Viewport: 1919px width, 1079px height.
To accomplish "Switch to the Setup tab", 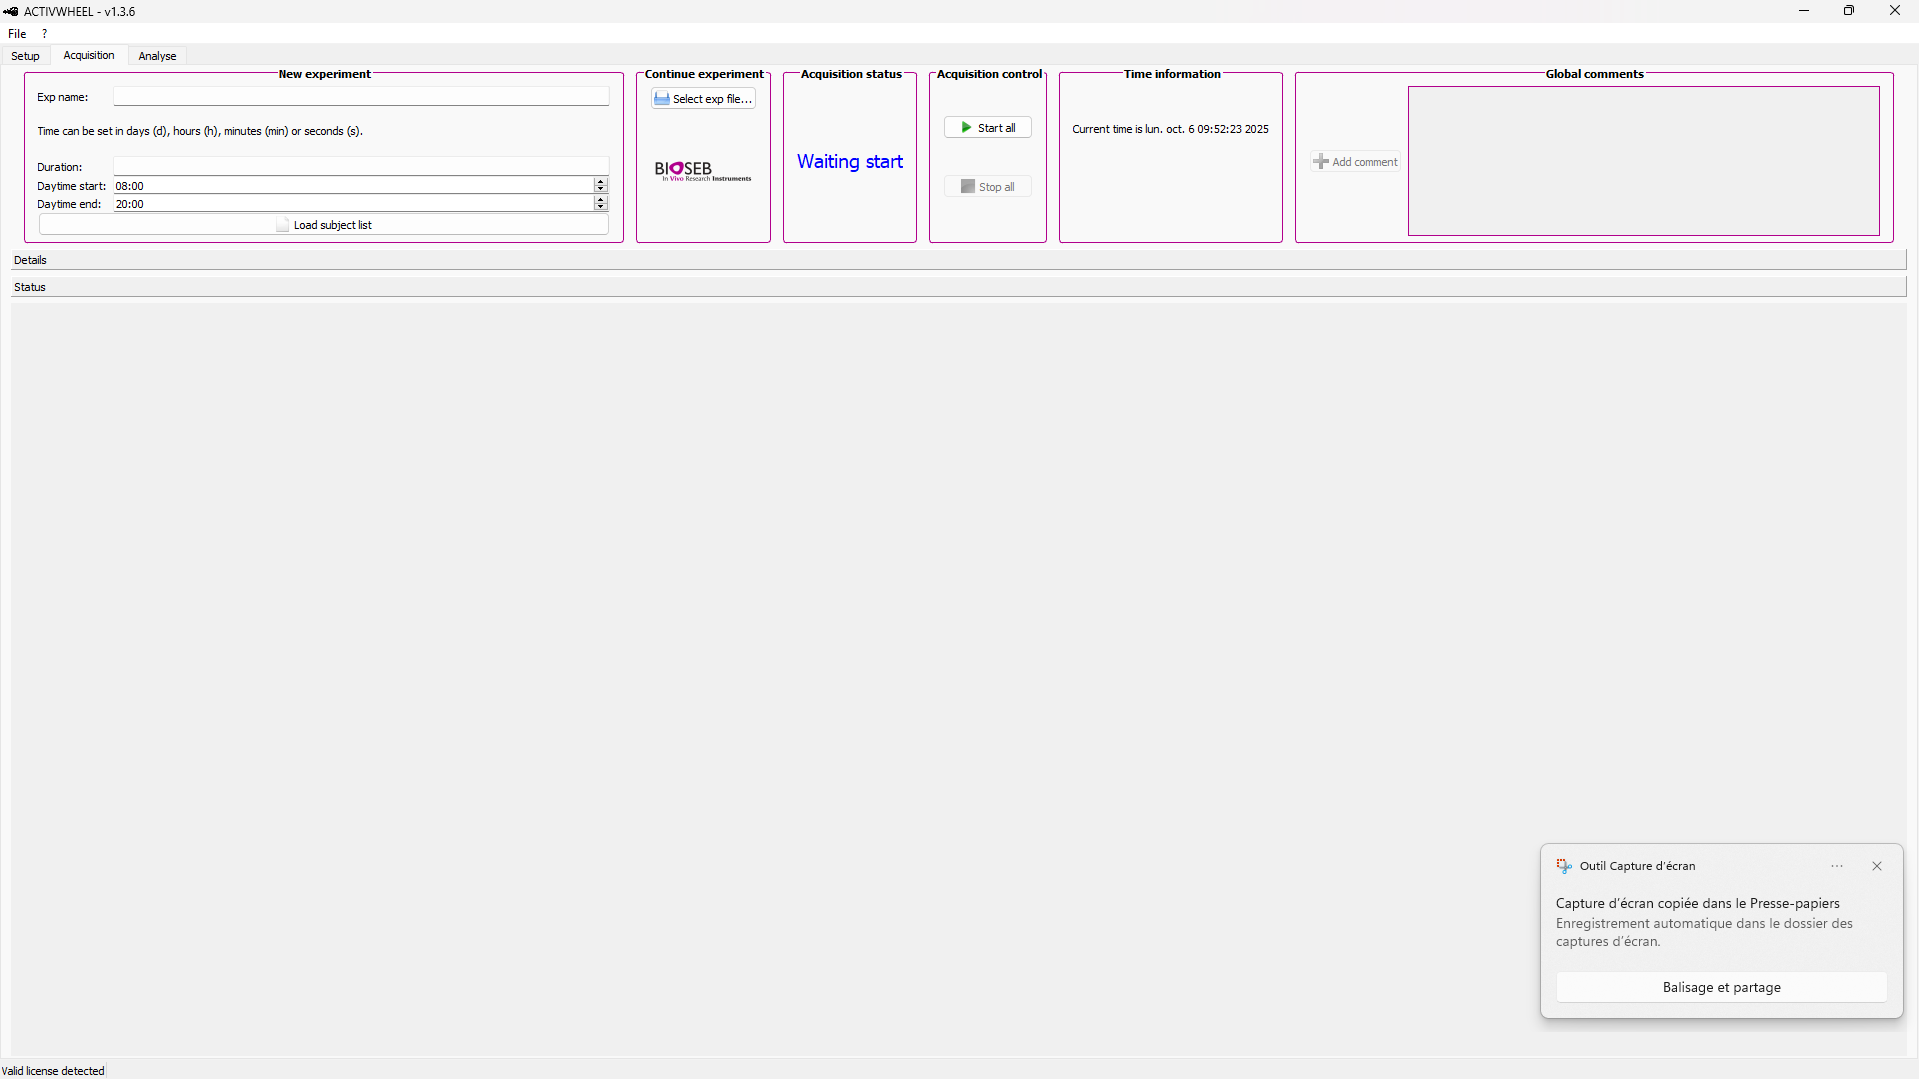I will click(25, 56).
